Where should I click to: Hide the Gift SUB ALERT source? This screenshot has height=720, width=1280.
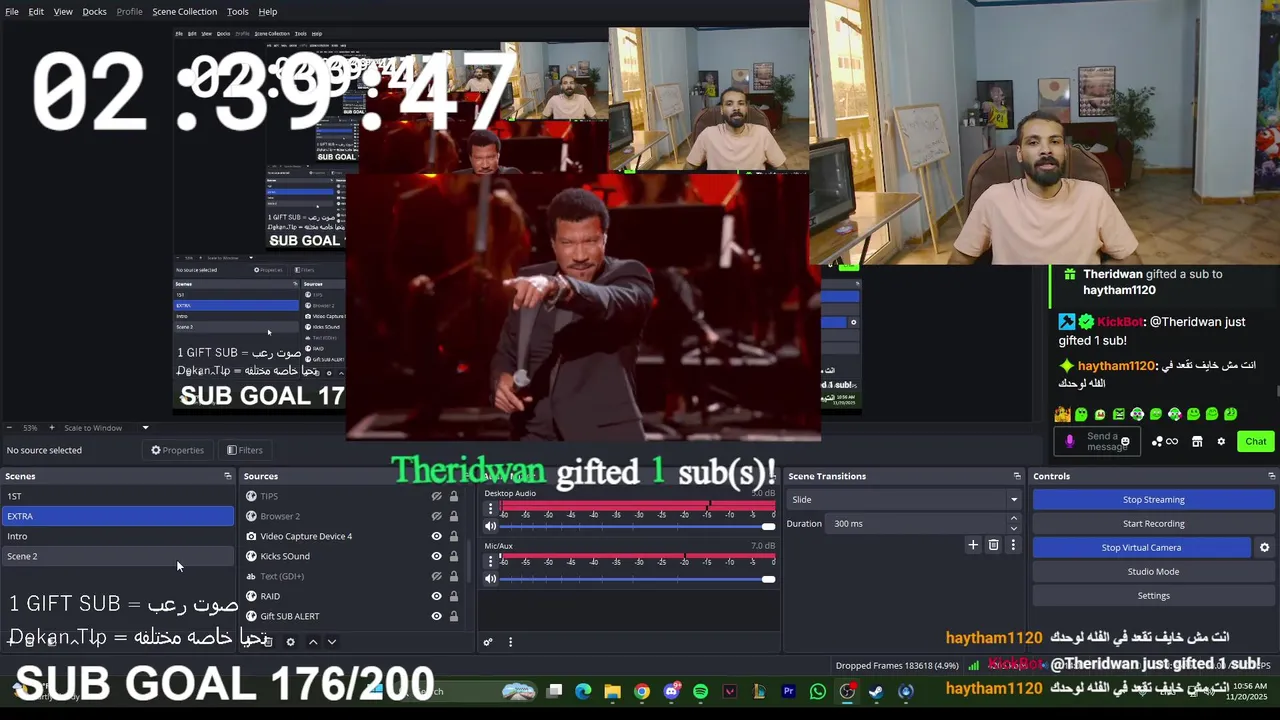[x=436, y=616]
